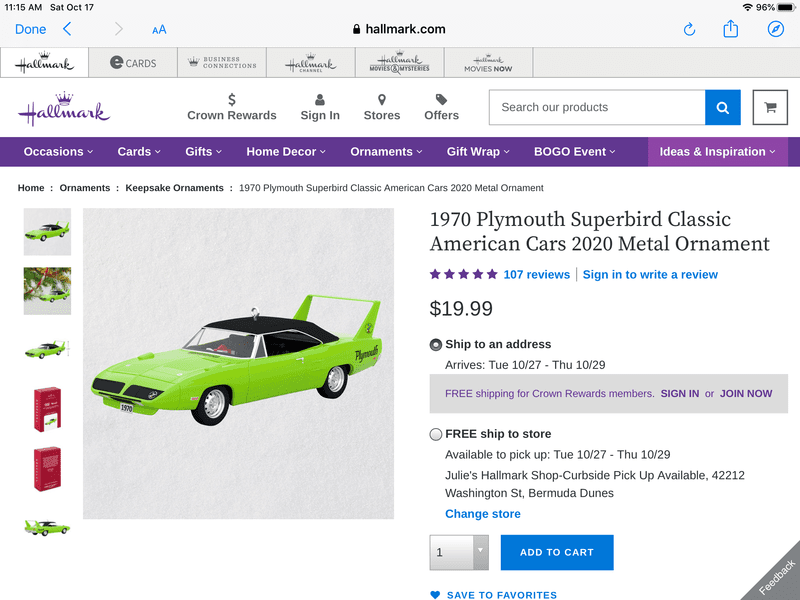Select the Ship to an address option
This screenshot has height=600, width=800.
(436, 345)
